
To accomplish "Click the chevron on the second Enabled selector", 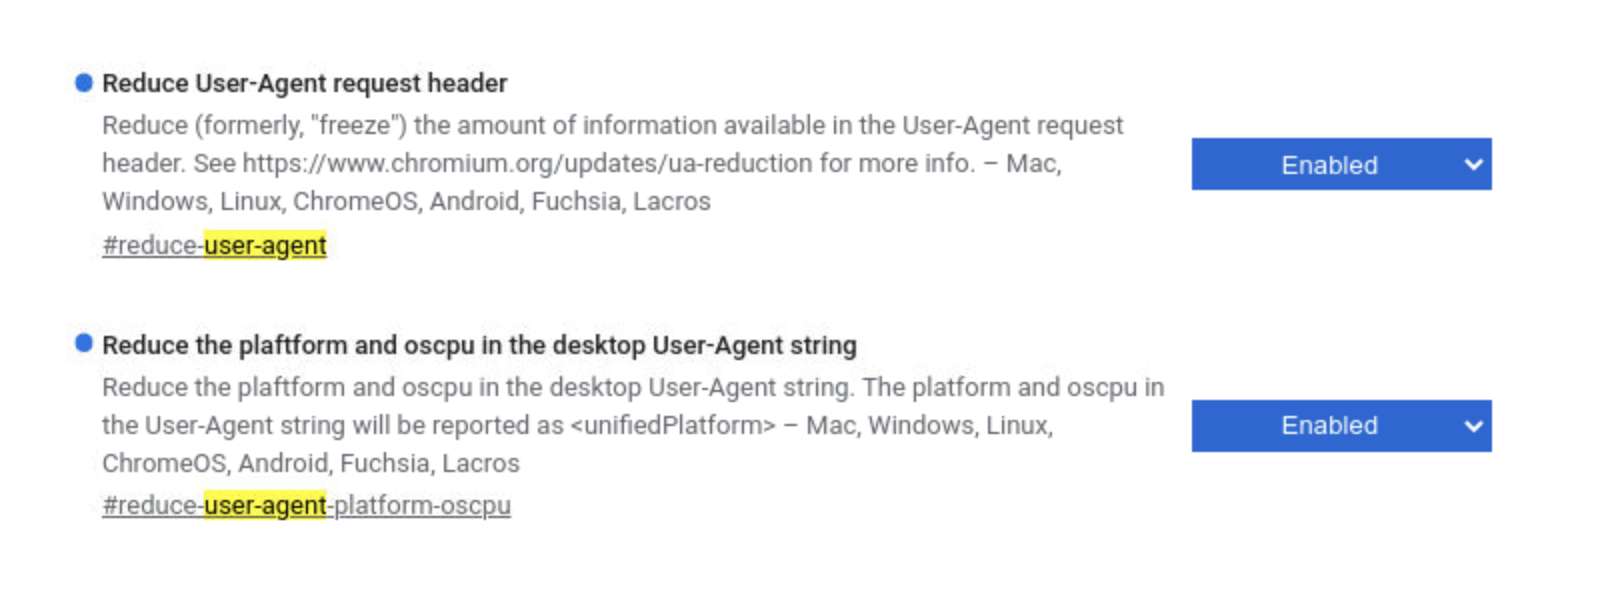I will point(1472,425).
